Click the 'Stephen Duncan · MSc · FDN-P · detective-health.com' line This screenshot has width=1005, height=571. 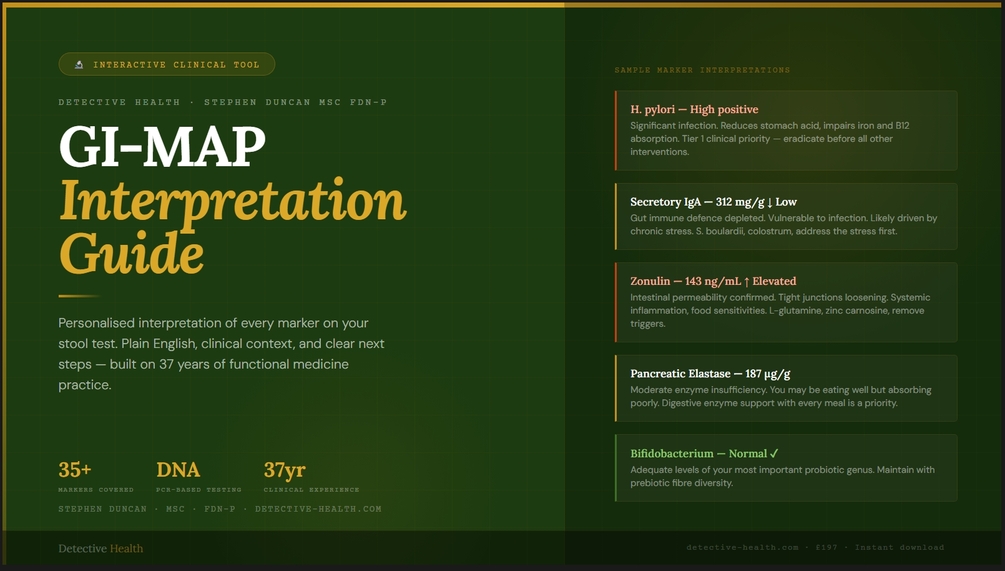[220, 509]
